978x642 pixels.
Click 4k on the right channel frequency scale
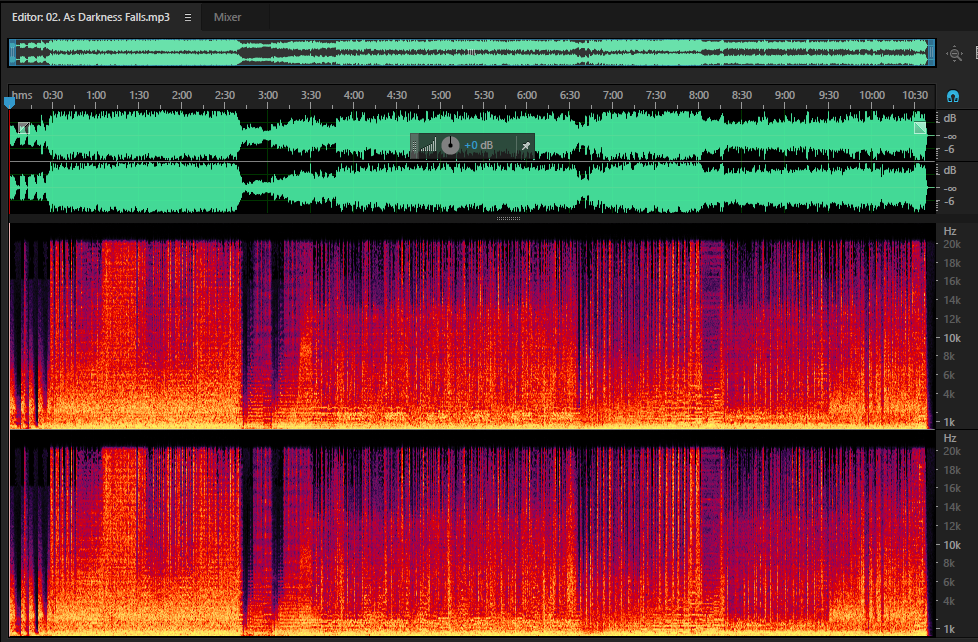click(949, 601)
